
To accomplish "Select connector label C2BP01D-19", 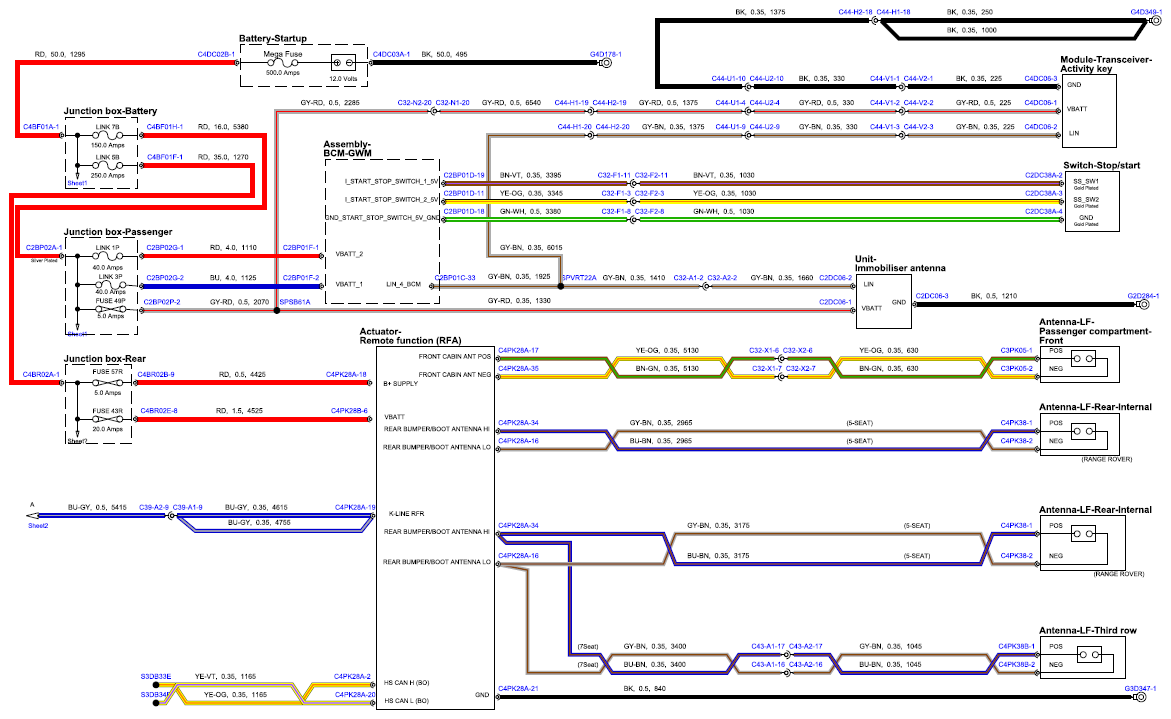I will (x=464, y=175).
